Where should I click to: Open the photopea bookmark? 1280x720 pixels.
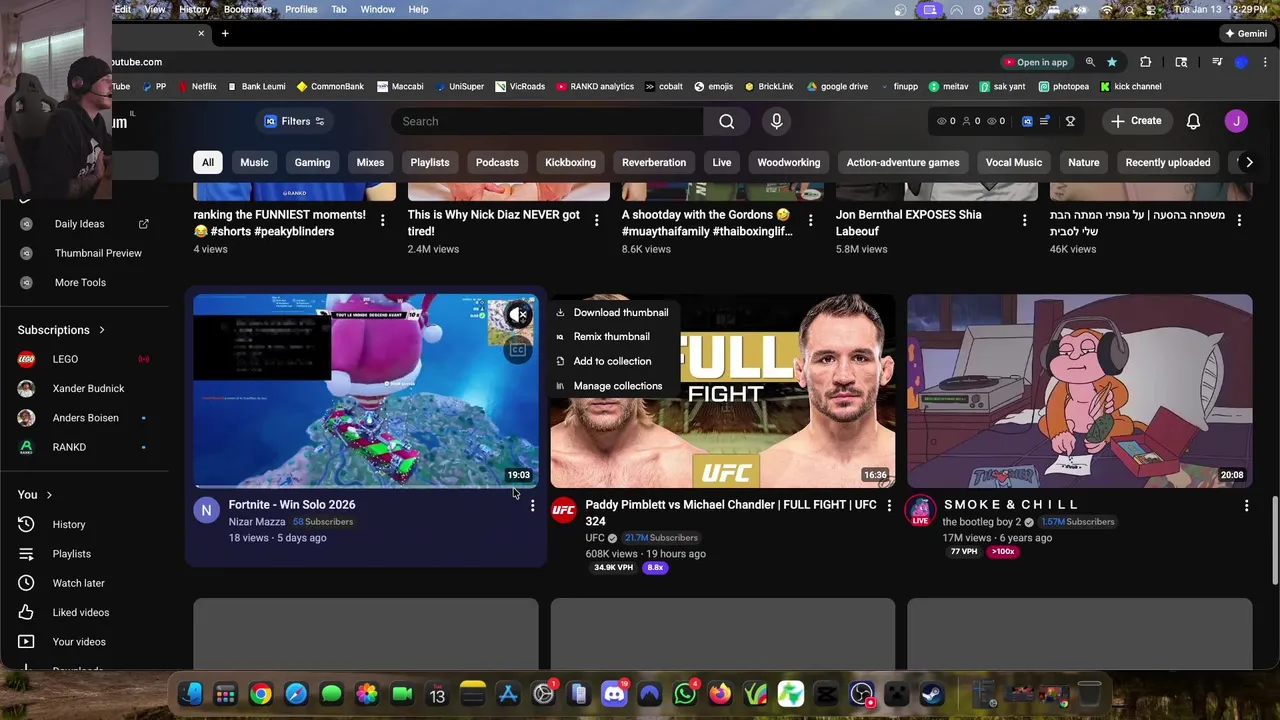(x=1063, y=86)
